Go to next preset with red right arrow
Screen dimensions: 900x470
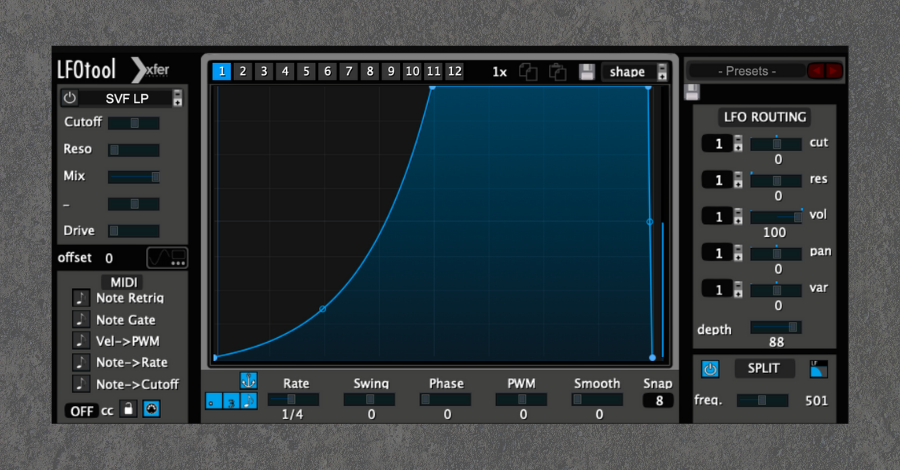tap(834, 71)
